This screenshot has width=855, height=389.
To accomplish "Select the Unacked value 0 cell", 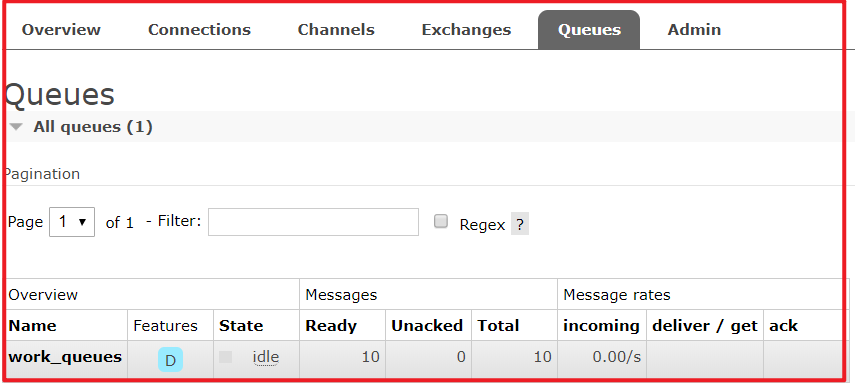I will [x=429, y=360].
